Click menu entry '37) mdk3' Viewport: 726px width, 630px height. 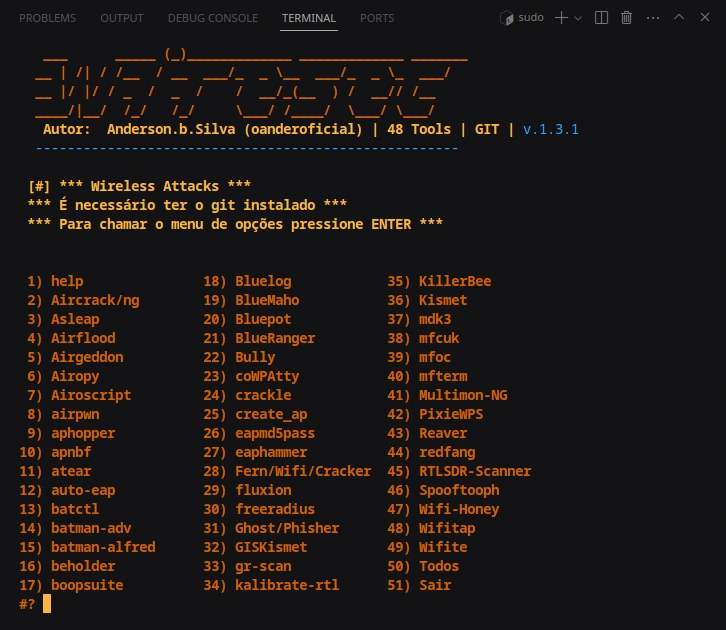(x=419, y=319)
